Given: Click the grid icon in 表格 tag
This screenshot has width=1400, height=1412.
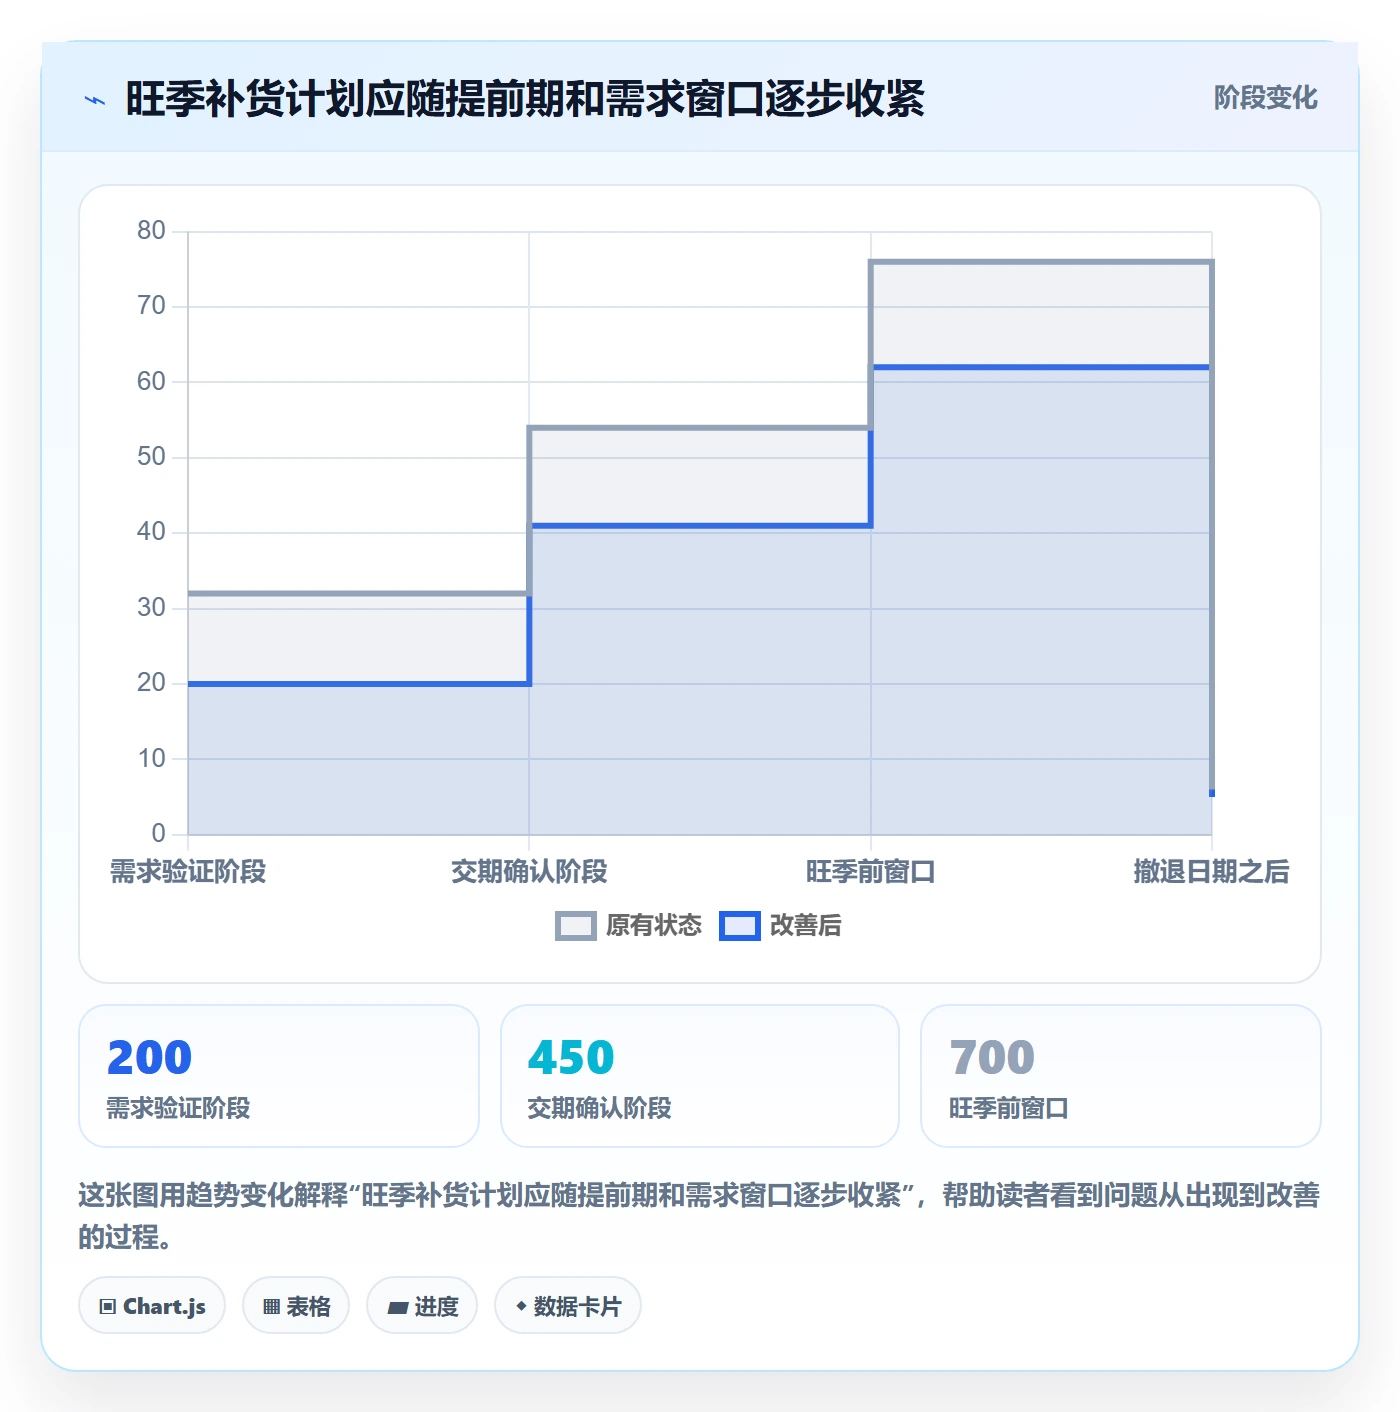Looking at the screenshot, I should click(x=271, y=1307).
